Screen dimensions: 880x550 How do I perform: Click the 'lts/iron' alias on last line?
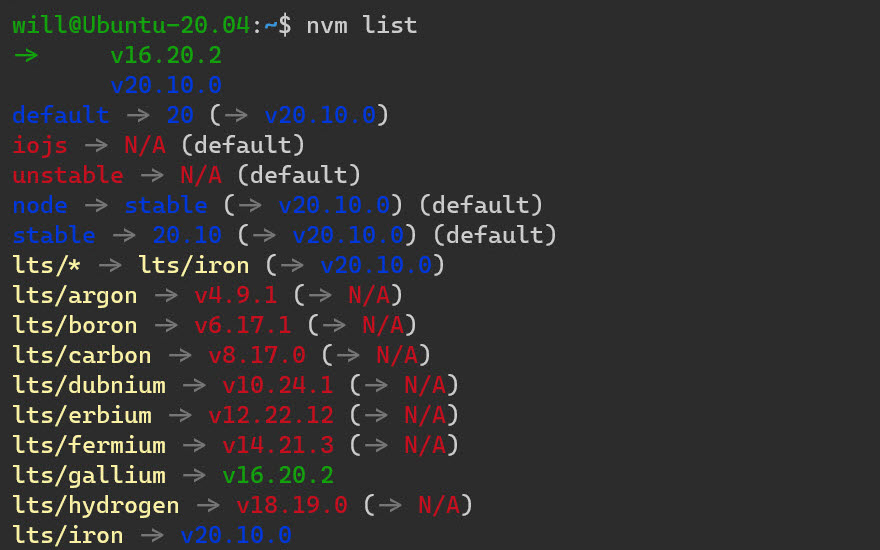coord(68,536)
